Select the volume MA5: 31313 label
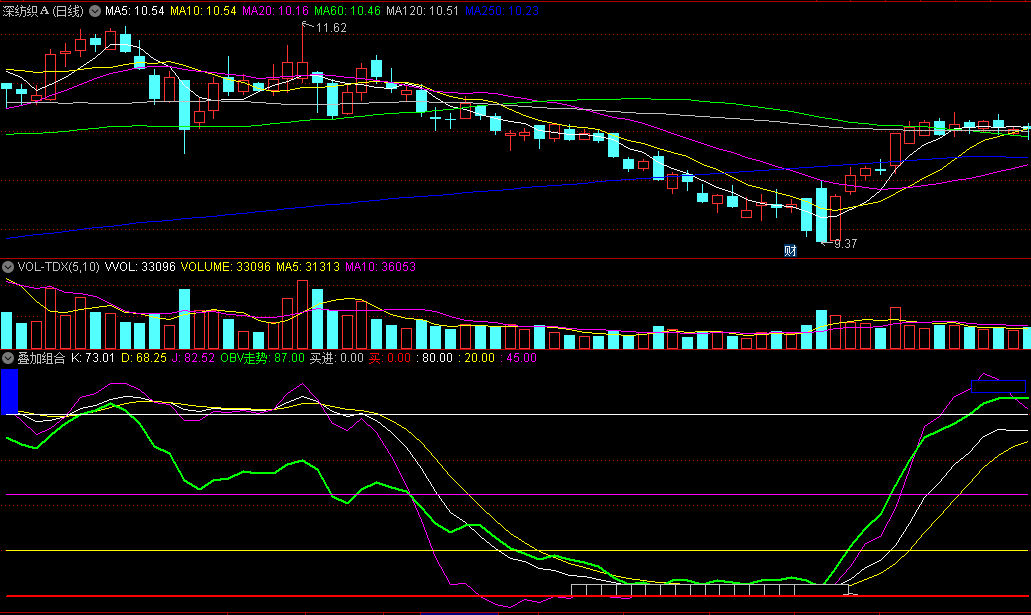The width and height of the screenshot is (1031, 615). coord(308,267)
